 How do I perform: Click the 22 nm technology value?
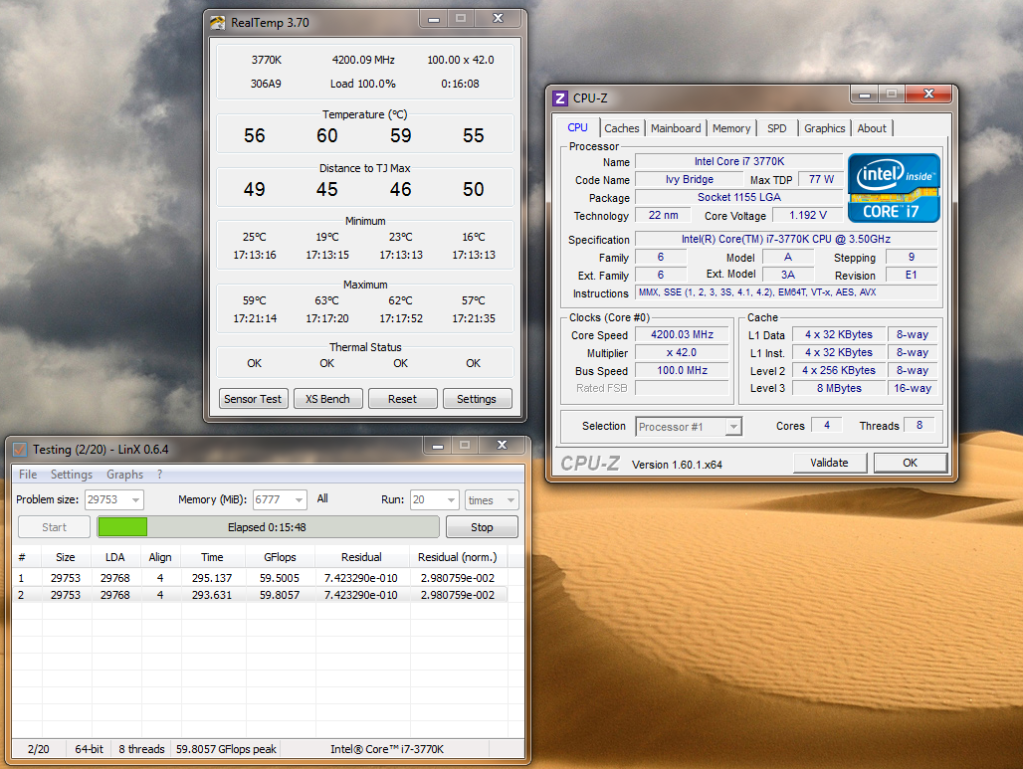663,215
